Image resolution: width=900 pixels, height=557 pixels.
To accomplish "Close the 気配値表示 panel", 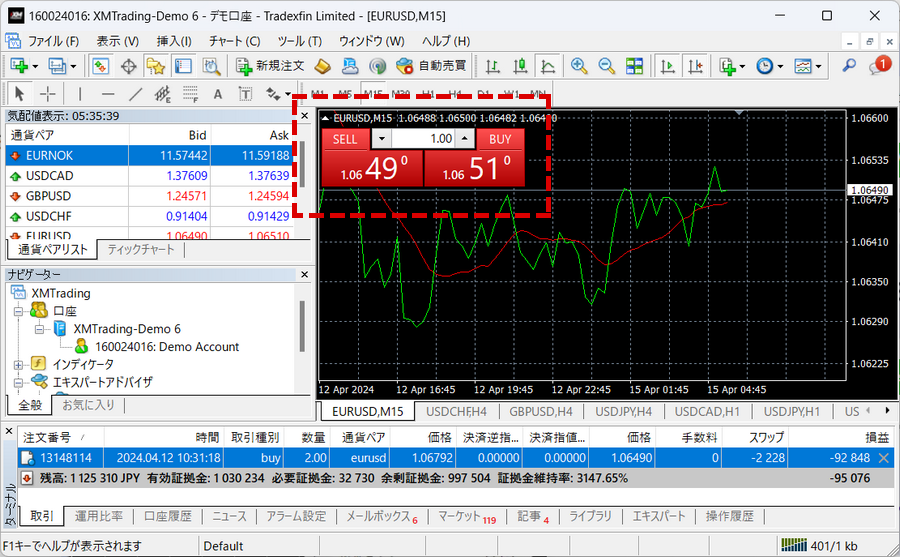I will click(x=305, y=115).
